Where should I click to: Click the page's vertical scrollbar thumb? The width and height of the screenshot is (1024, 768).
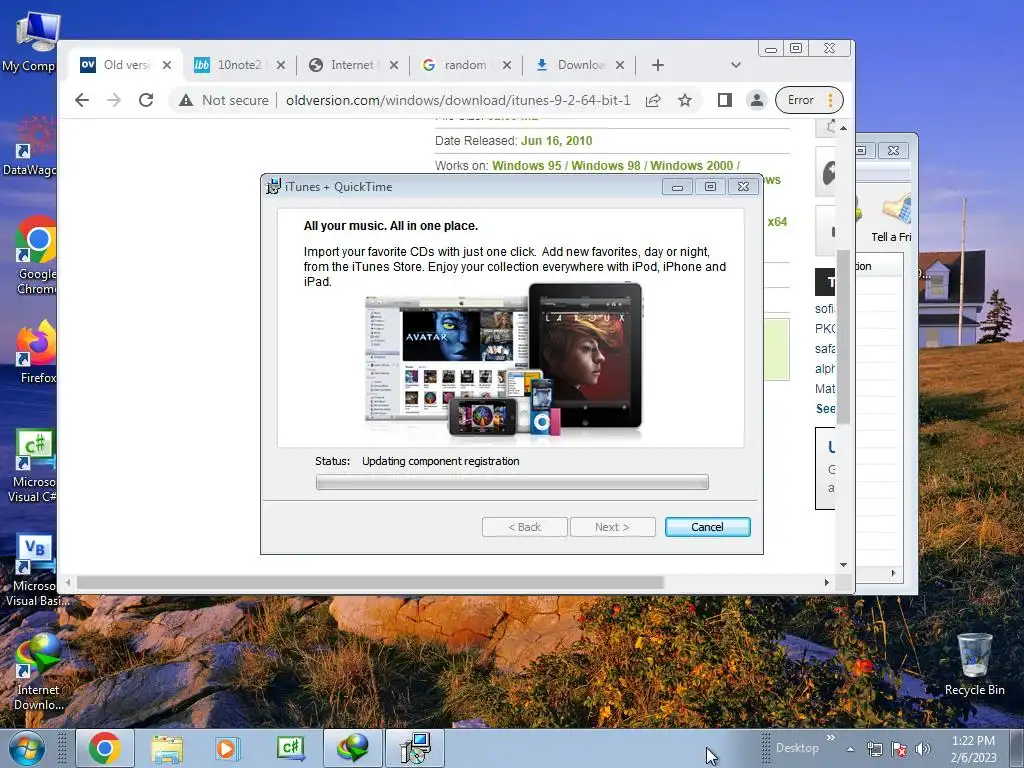tap(843, 336)
